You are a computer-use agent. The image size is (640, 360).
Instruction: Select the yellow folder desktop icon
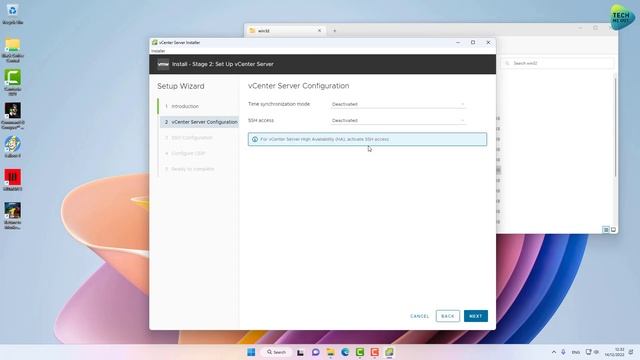13,50
